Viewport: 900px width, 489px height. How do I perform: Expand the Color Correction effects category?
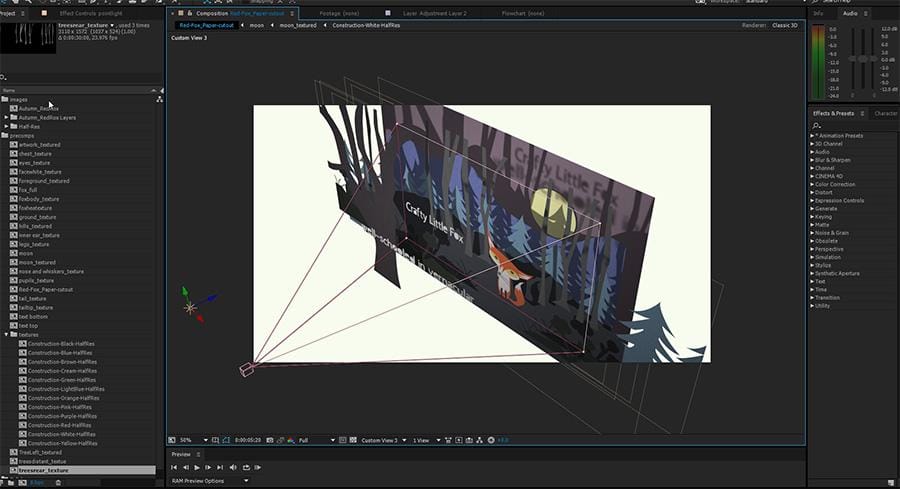tap(812, 184)
